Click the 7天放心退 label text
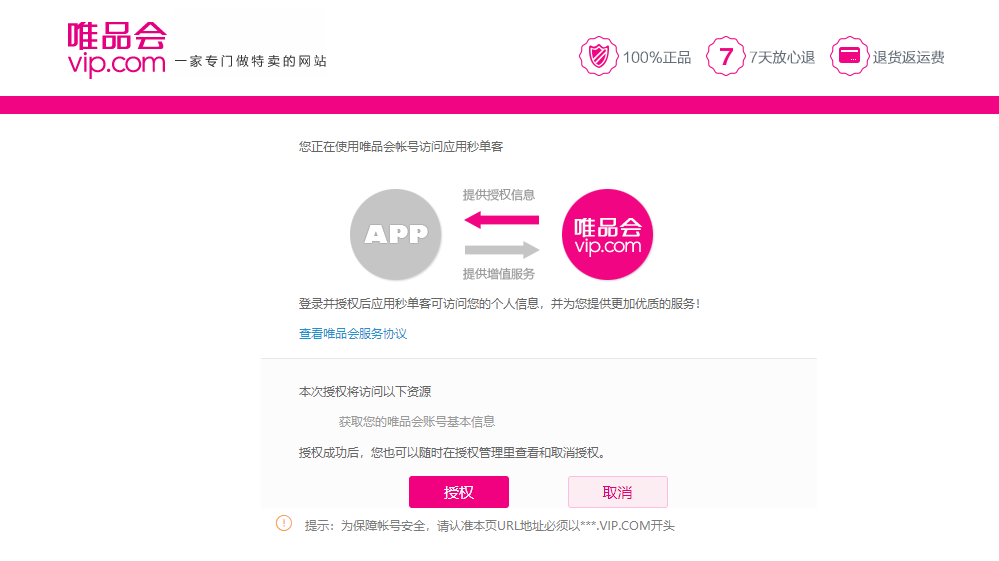This screenshot has width=999, height=561. [782, 58]
